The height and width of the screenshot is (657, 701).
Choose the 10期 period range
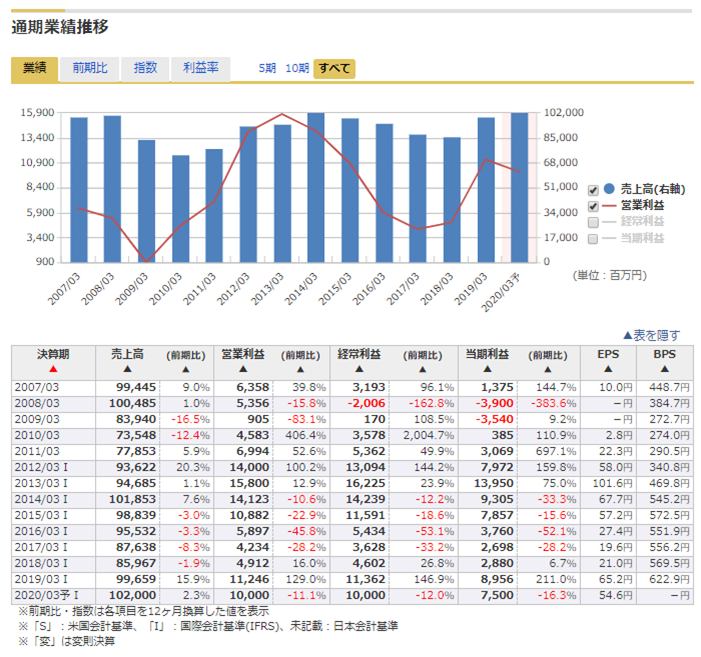[296, 69]
